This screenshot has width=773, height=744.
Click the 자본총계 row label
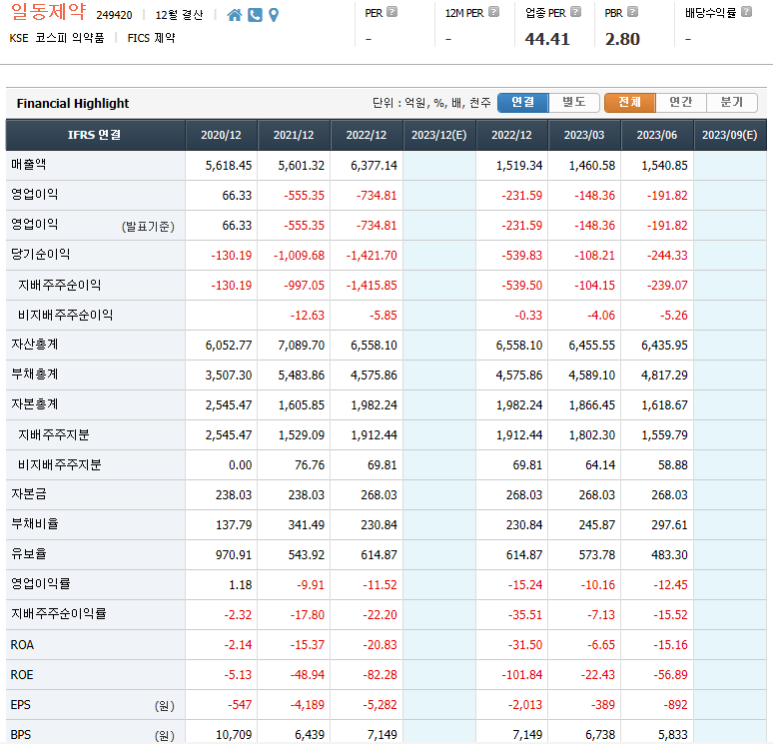pos(35,404)
